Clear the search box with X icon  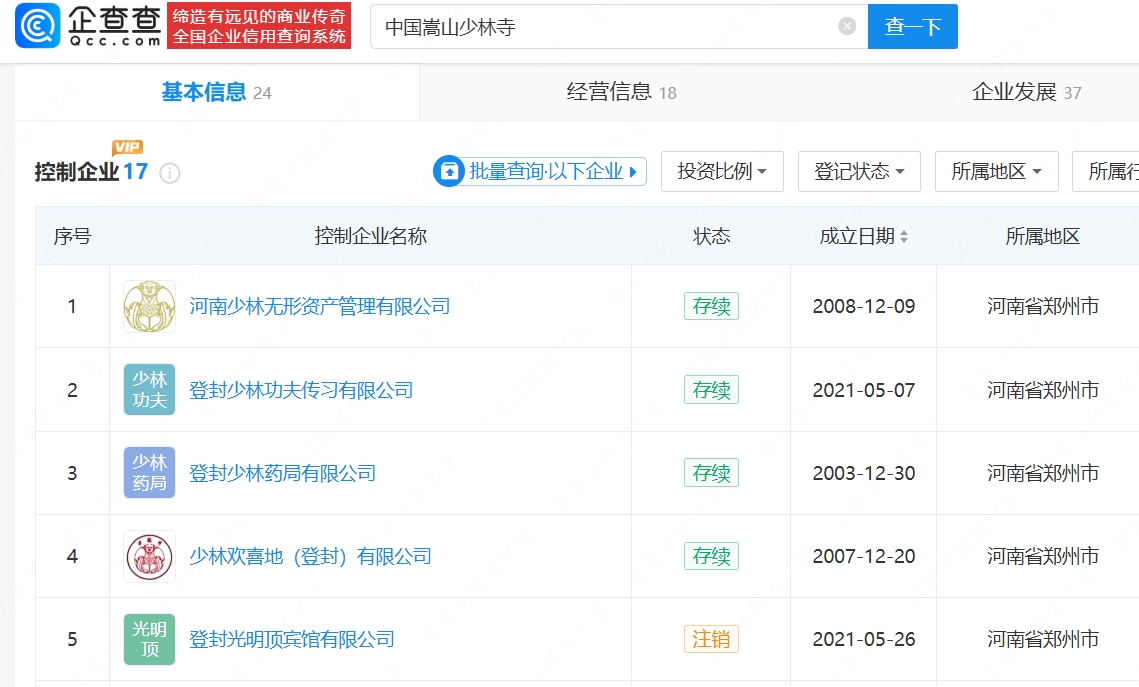pos(847,27)
